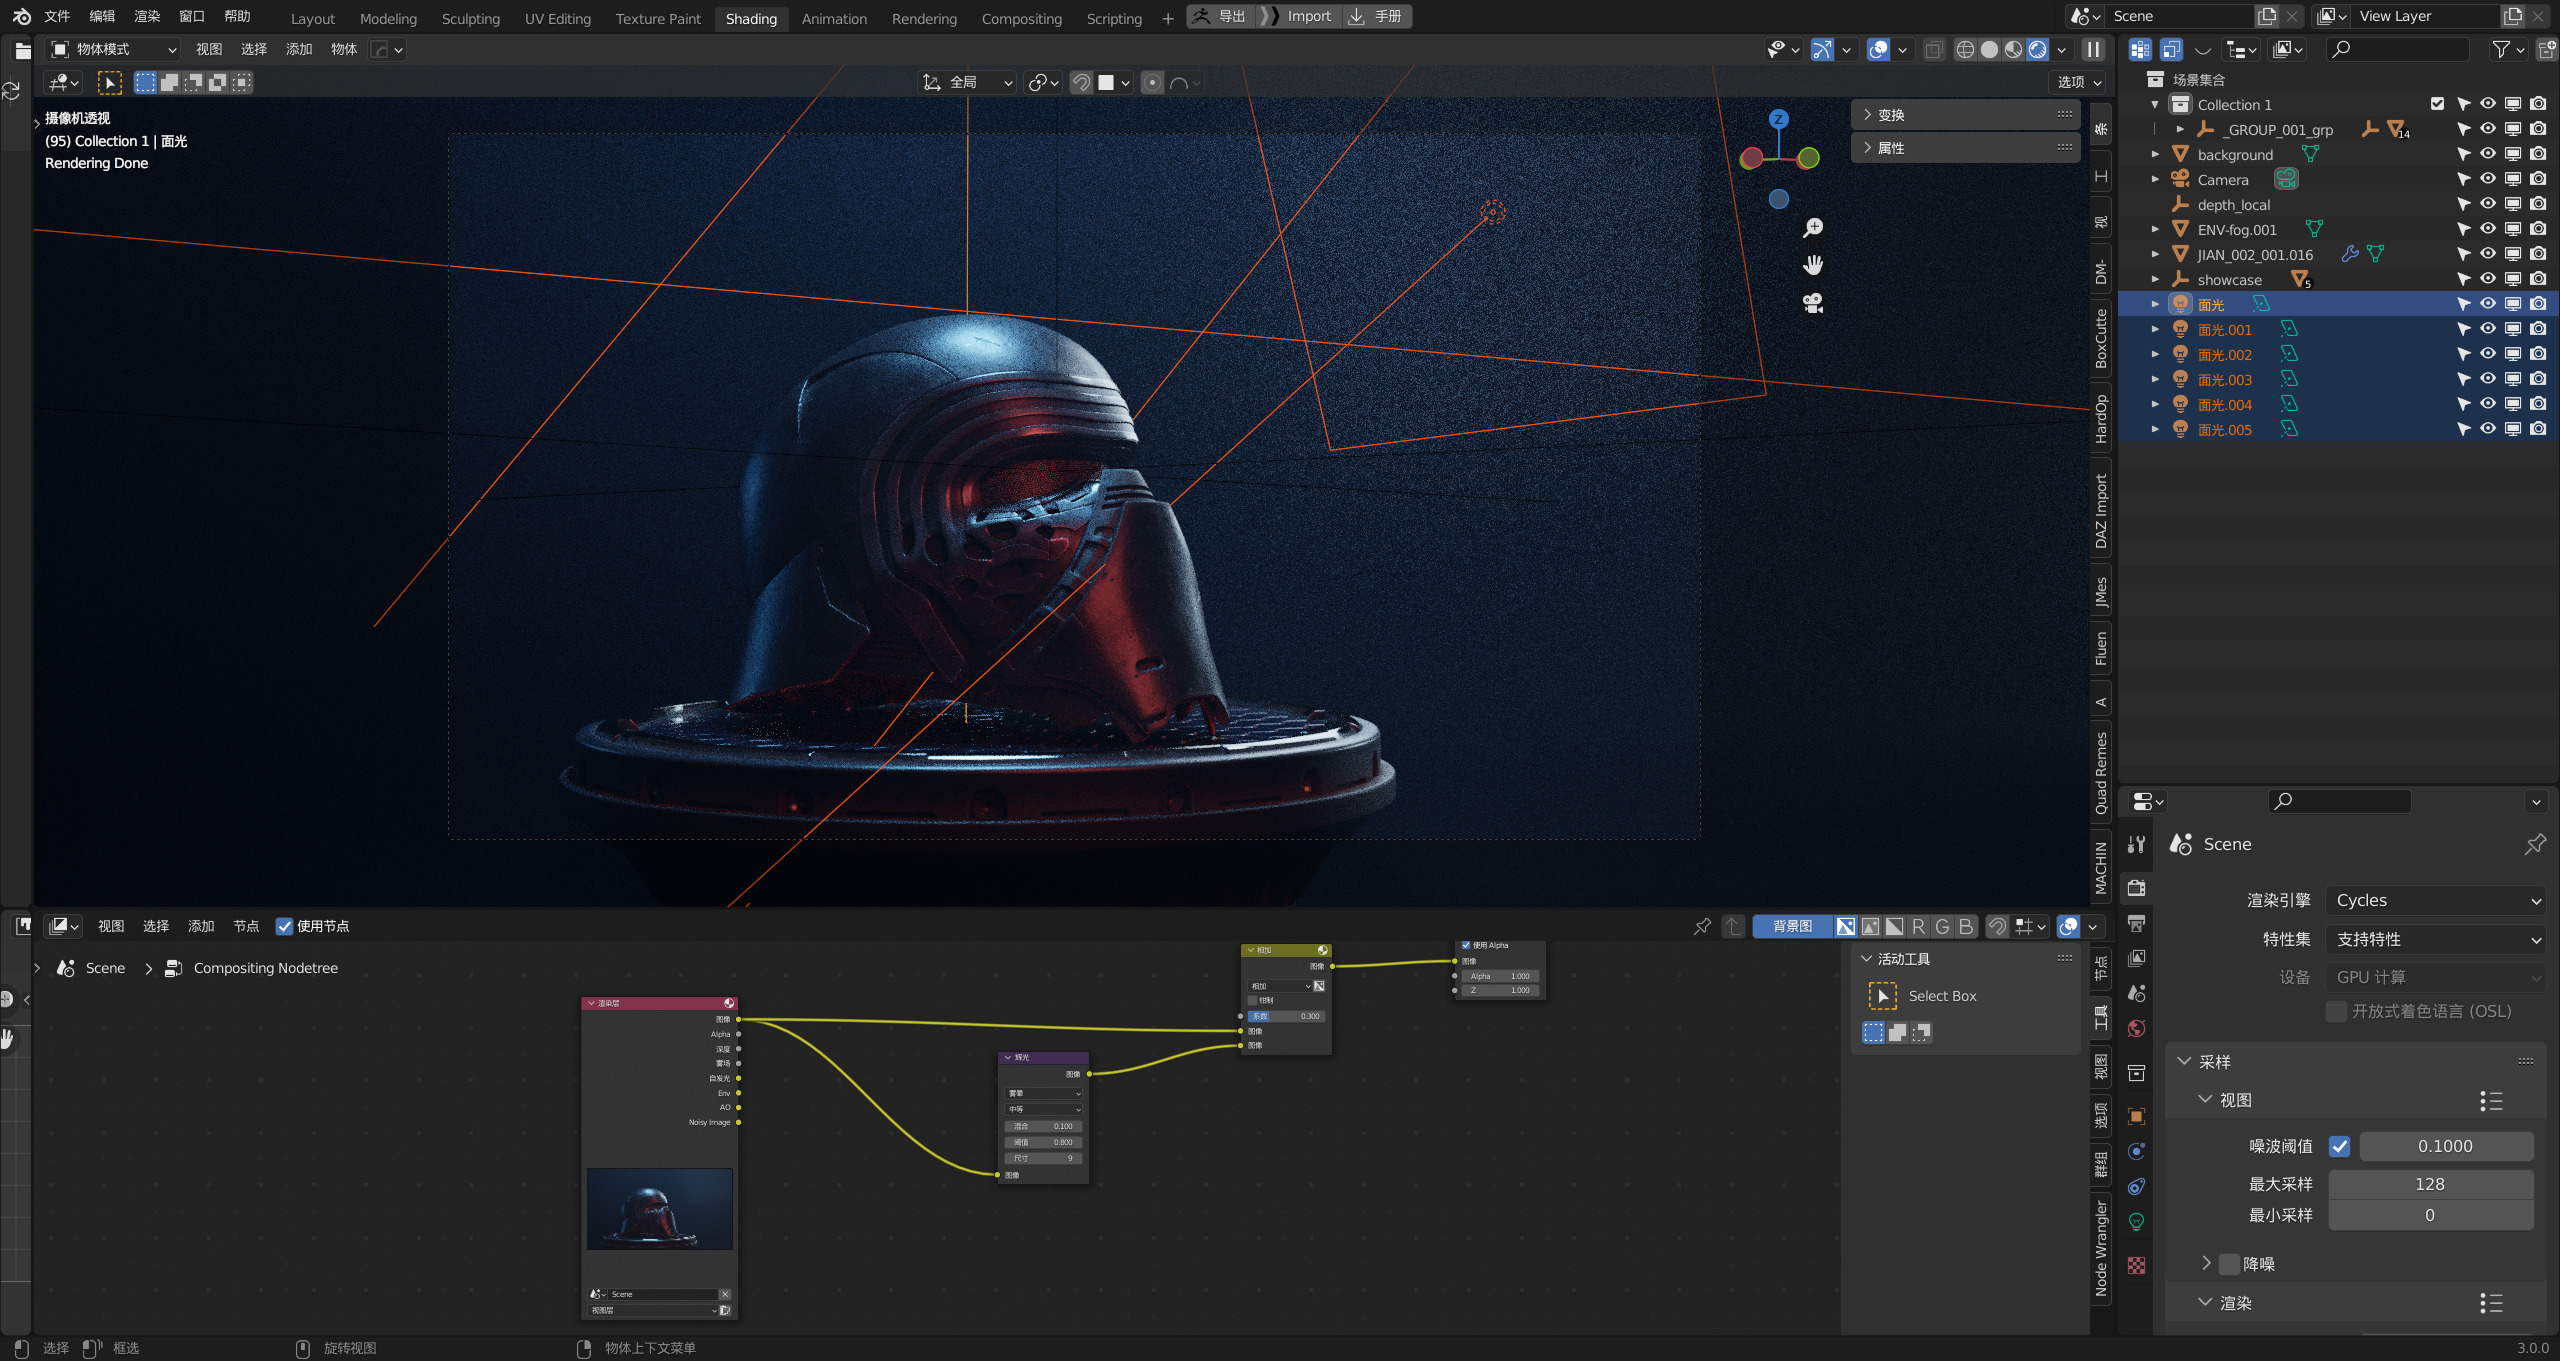The image size is (2560, 1361).
Task: Switch viewport to material preview shading
Action: tap(2013, 50)
